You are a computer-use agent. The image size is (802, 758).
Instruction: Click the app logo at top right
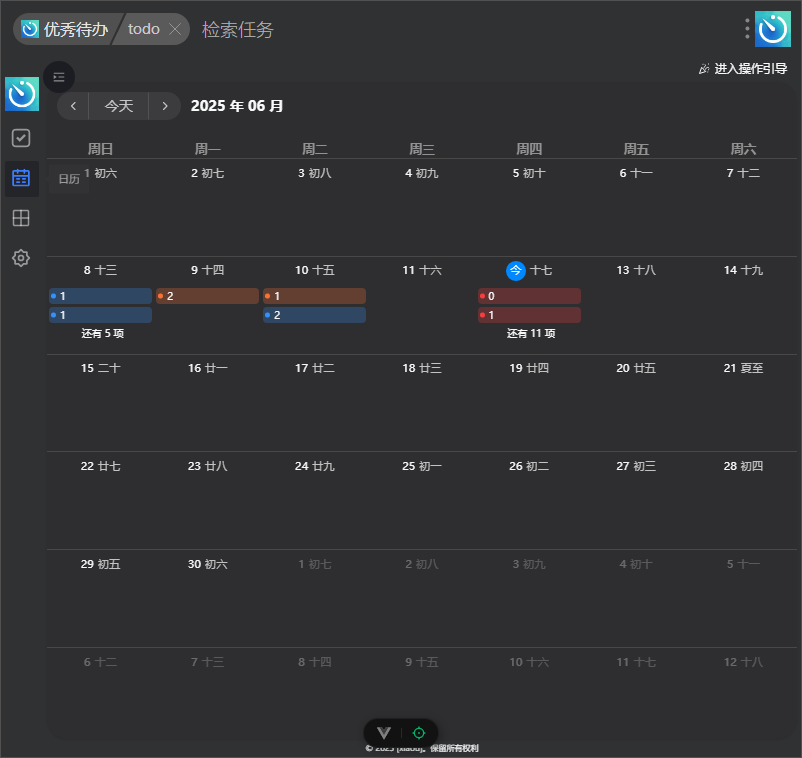tap(772, 29)
